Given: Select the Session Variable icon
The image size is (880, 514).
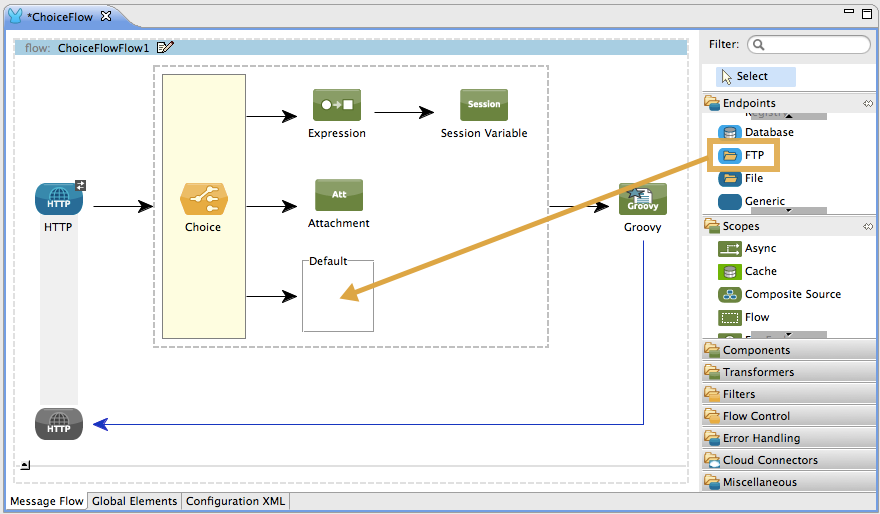Looking at the screenshot, I should point(483,105).
